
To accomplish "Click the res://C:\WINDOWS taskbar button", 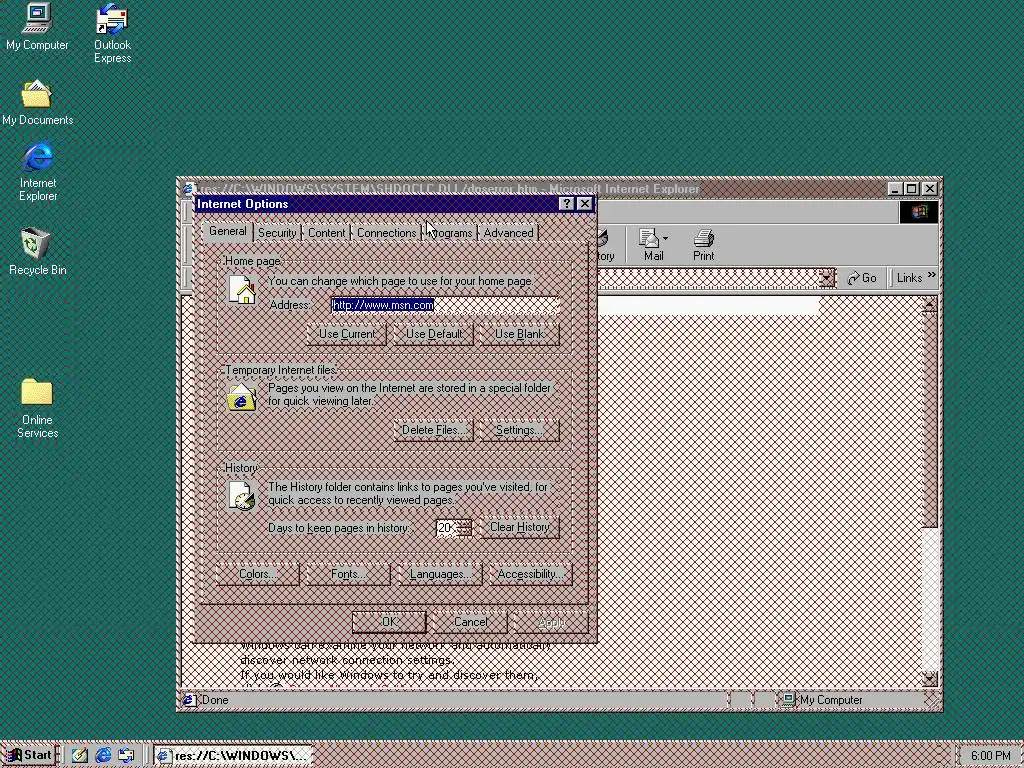I will [234, 756].
